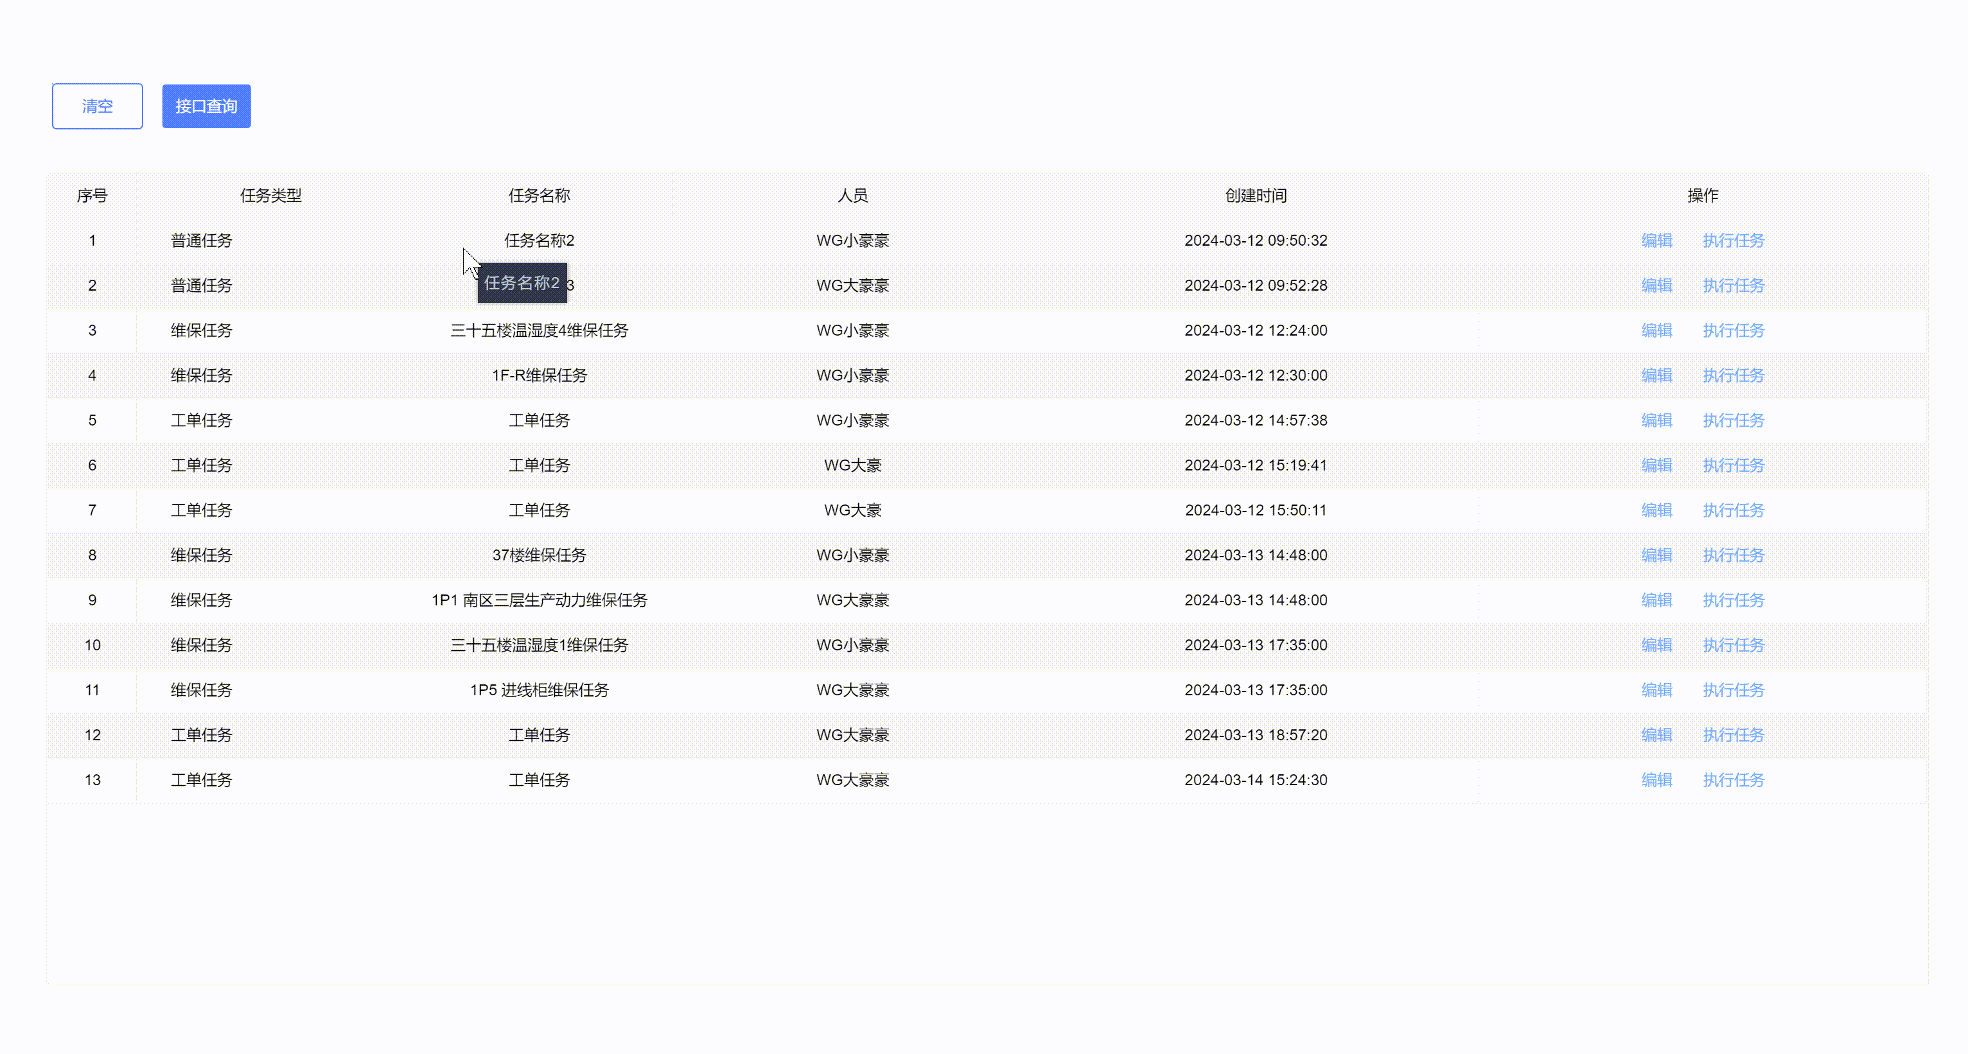Screen dimensions: 1968x1054
Task: Execute the last row 13 工单任务
Action: [1733, 780]
